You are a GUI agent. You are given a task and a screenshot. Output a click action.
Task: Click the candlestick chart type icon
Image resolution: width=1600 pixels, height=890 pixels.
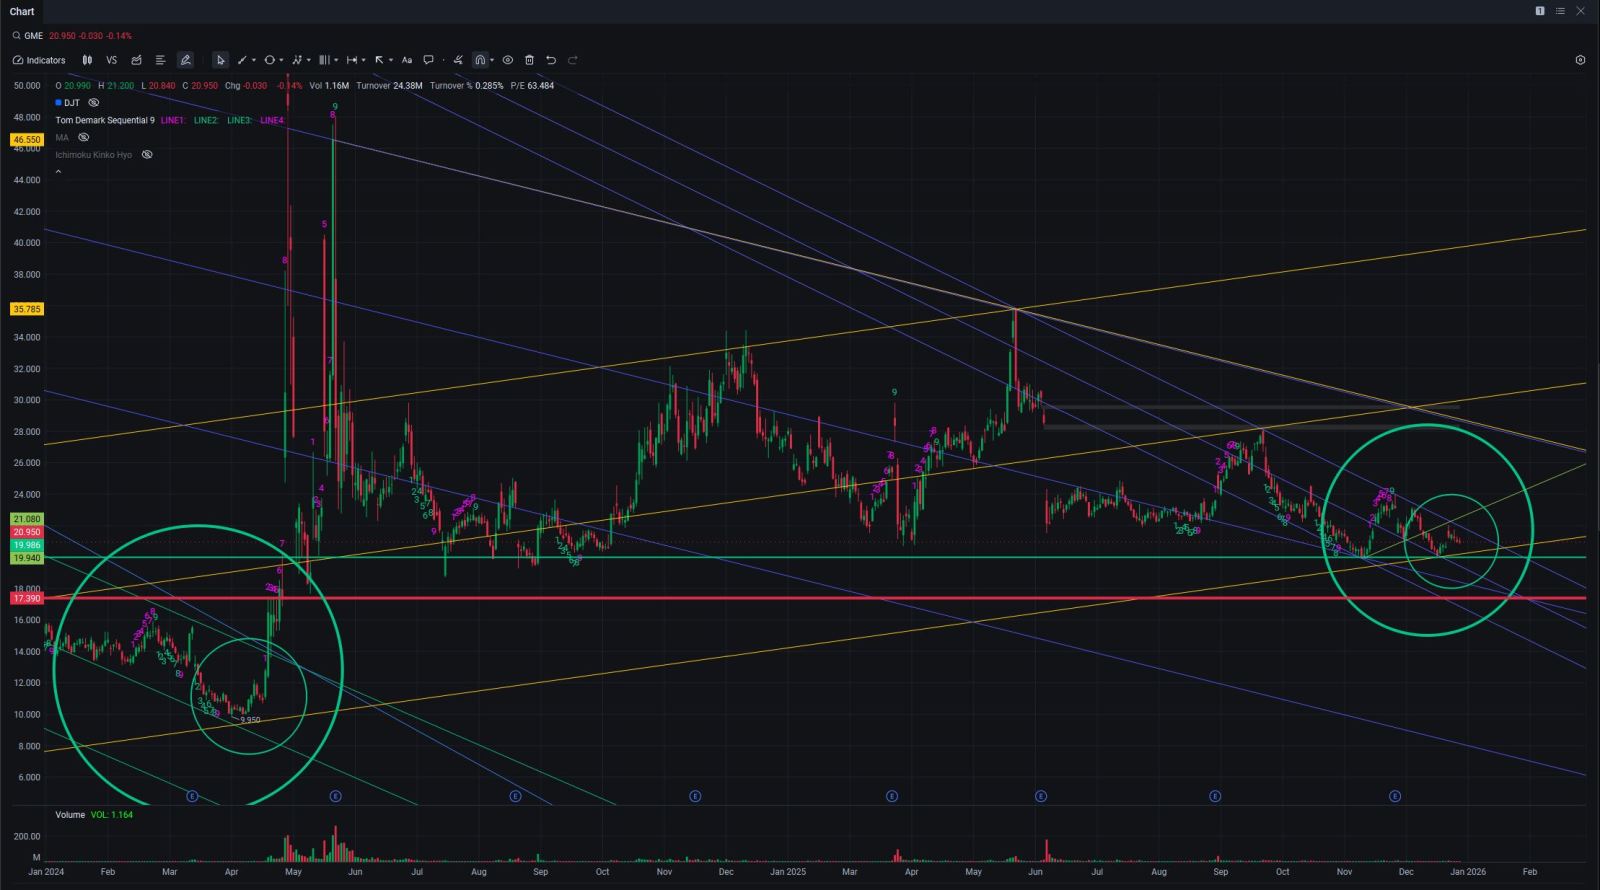coord(87,60)
